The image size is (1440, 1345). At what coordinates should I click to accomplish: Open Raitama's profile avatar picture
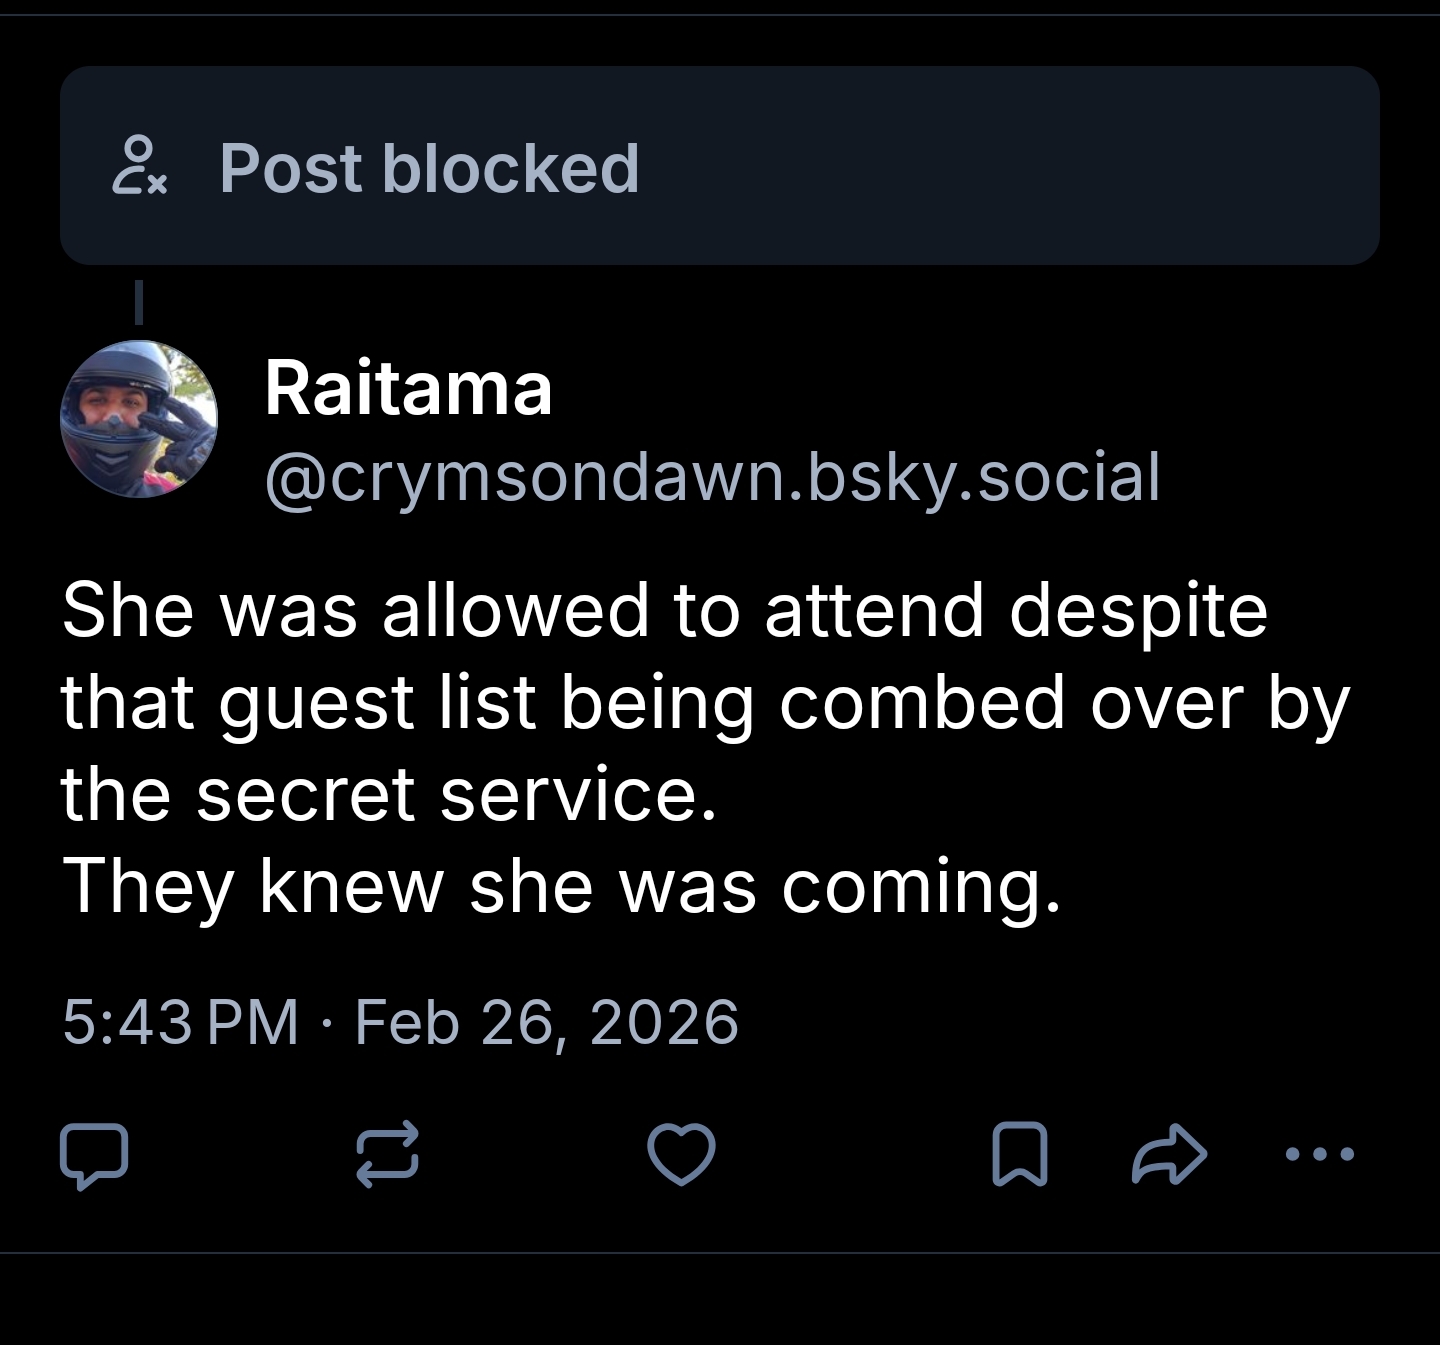click(x=139, y=419)
